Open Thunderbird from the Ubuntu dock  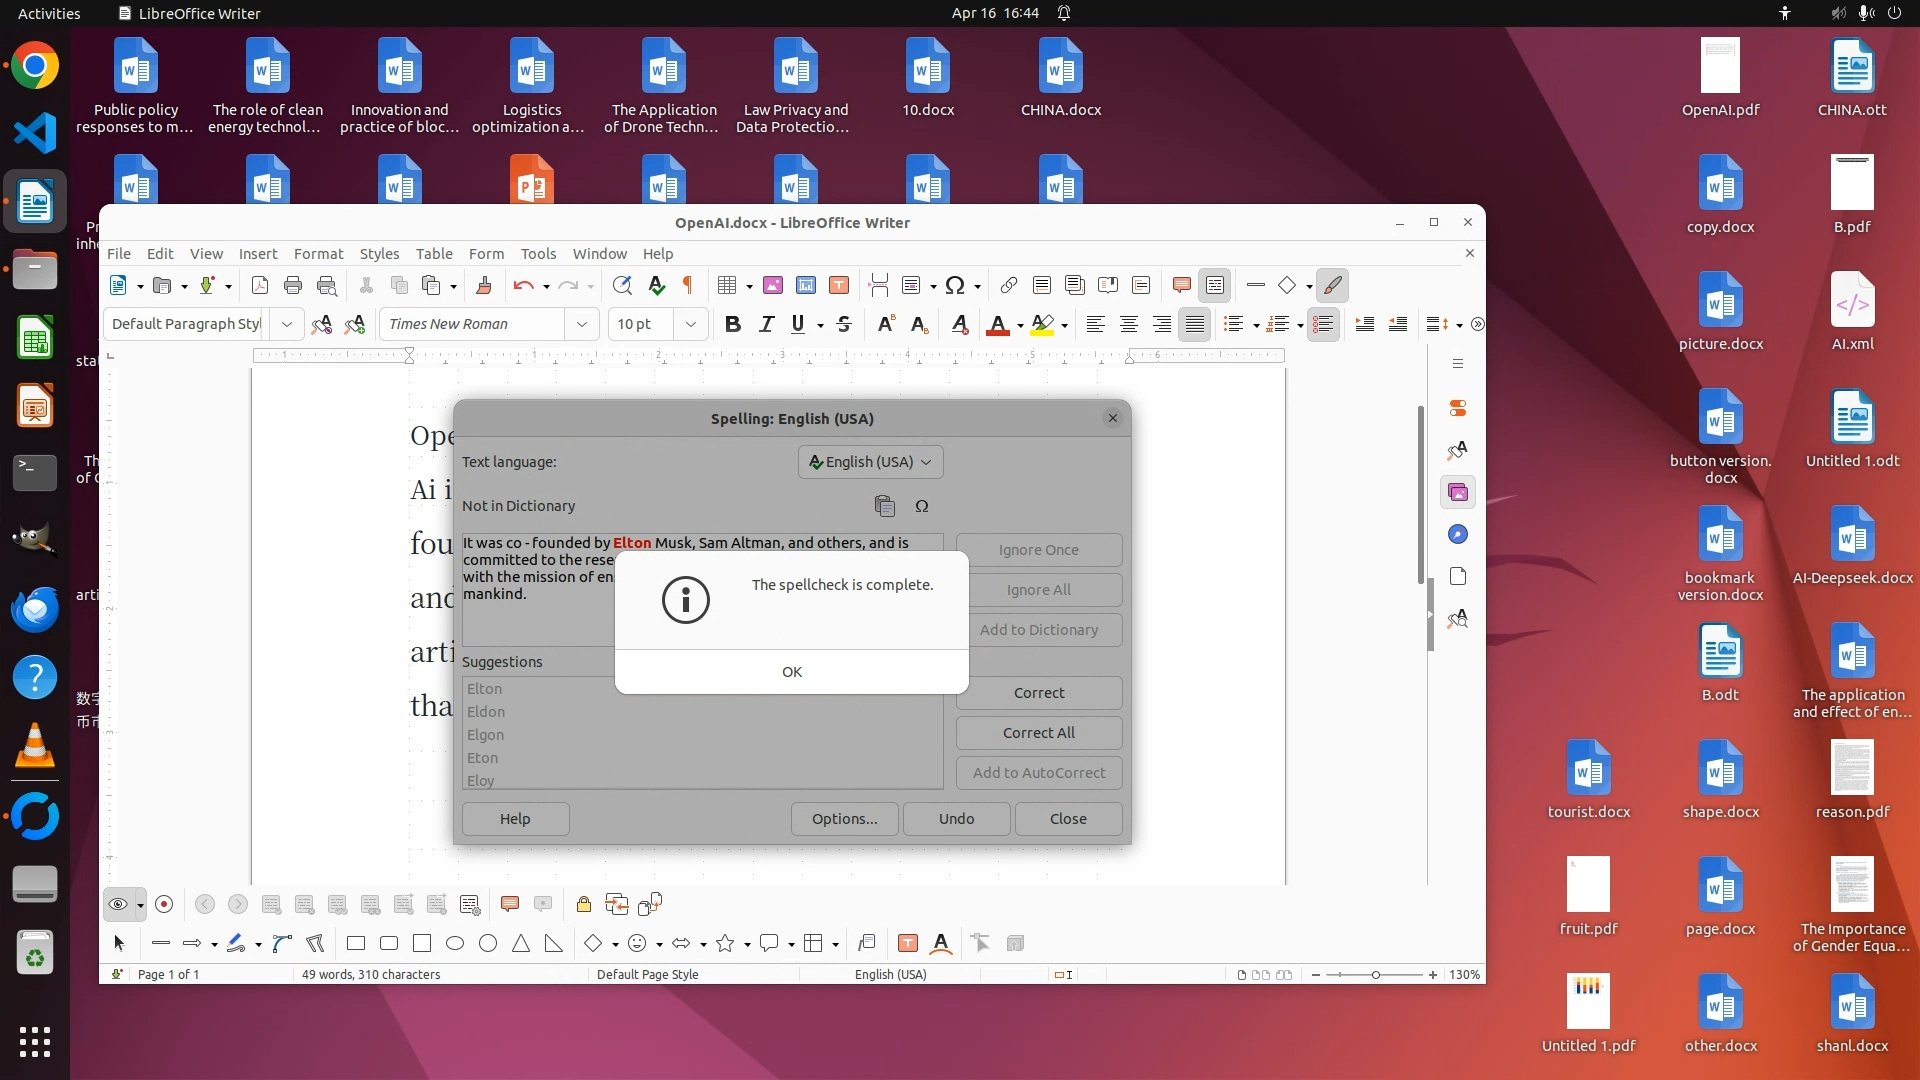point(35,609)
